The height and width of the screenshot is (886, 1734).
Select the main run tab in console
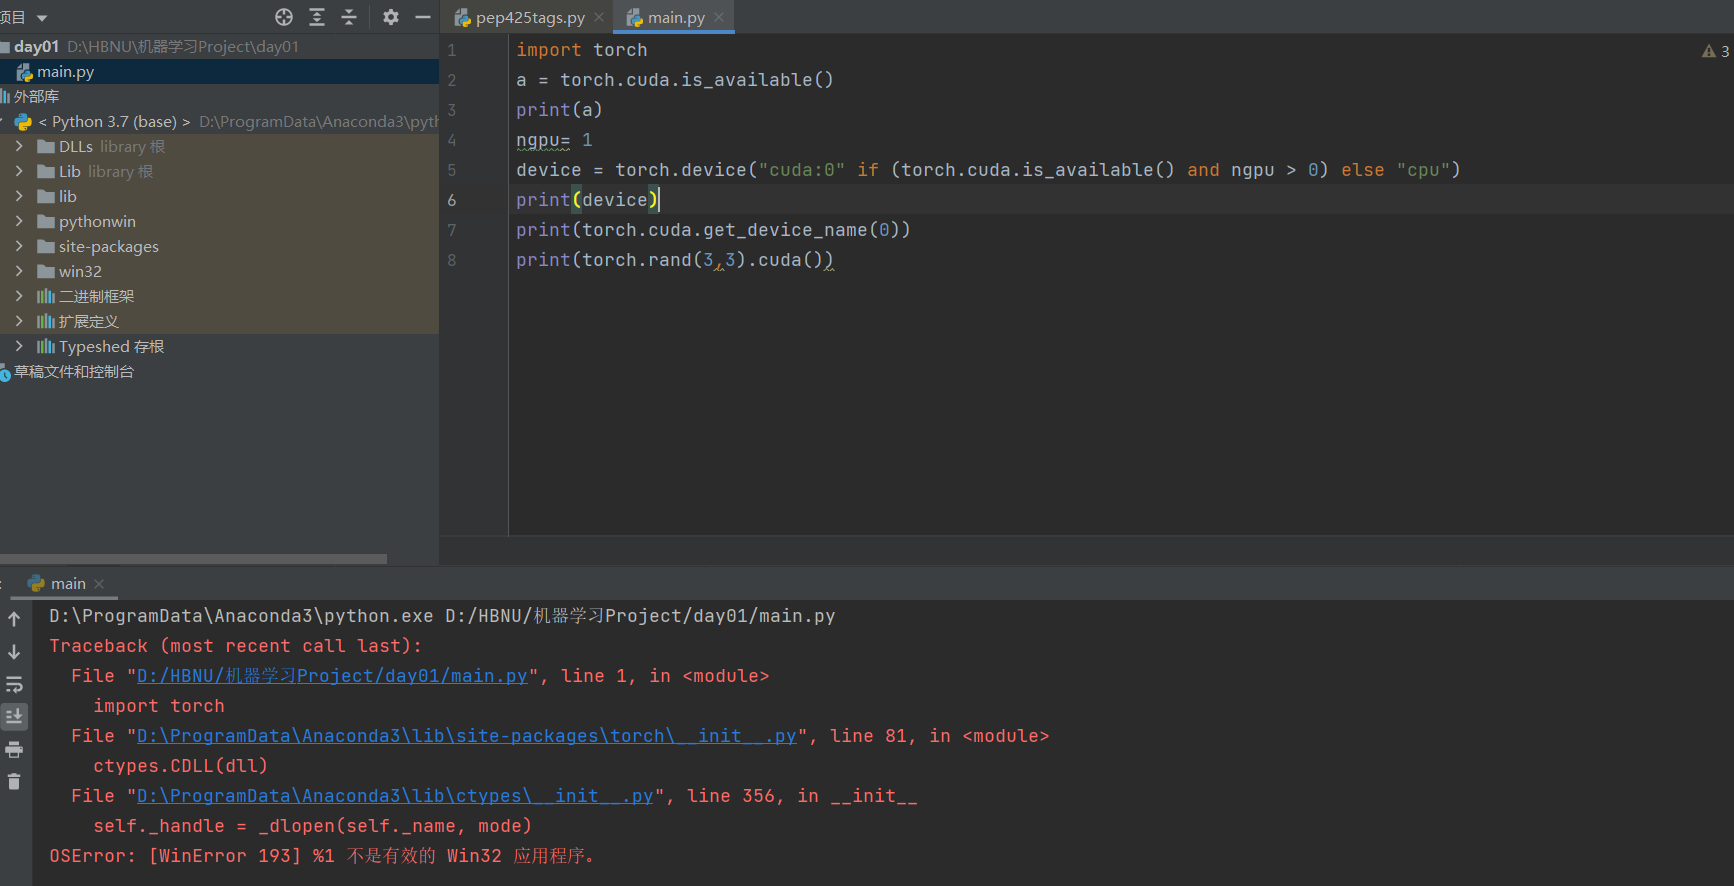pyautogui.click(x=68, y=584)
